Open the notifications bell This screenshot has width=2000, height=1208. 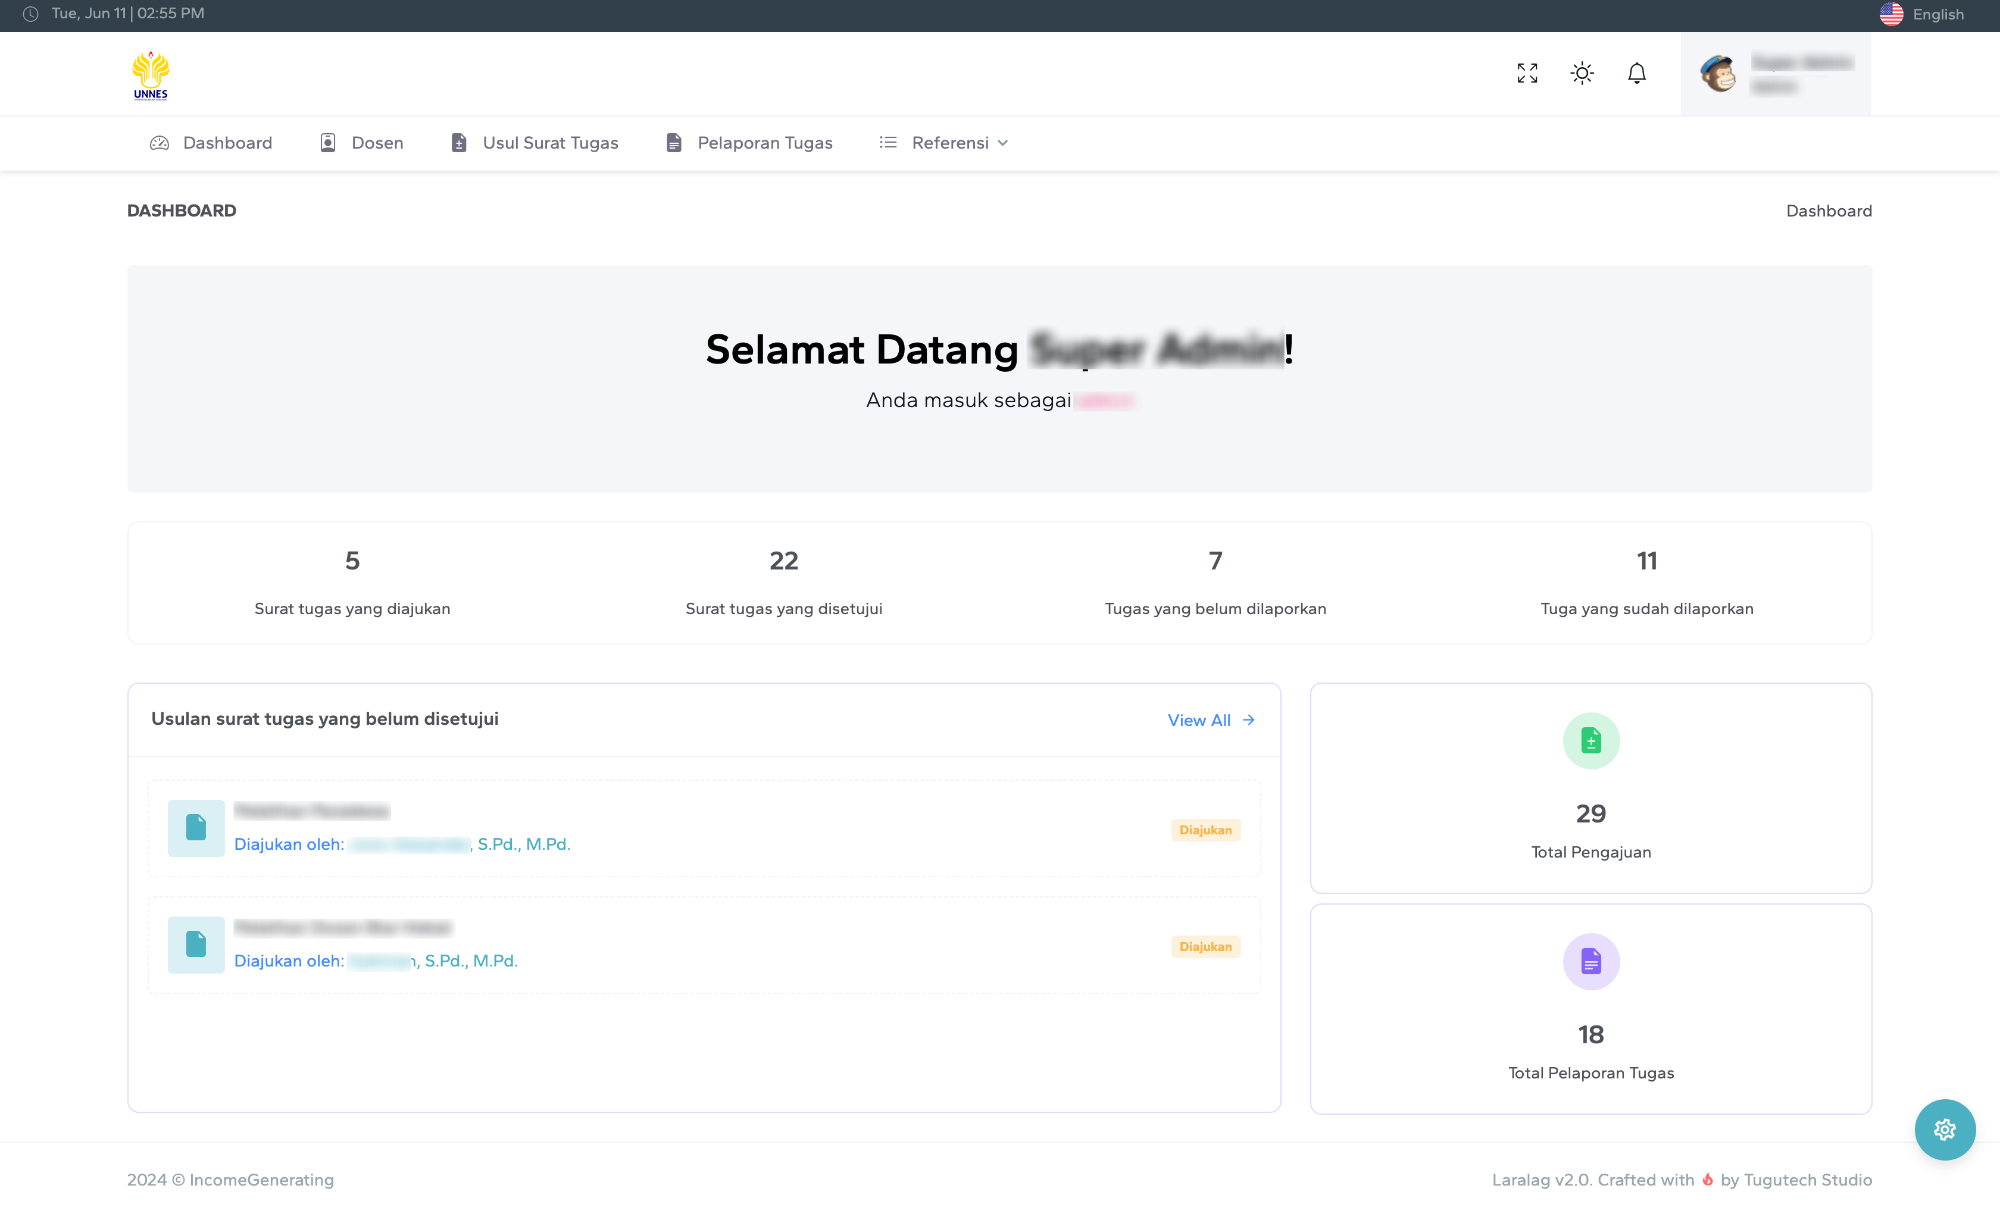tap(1637, 73)
